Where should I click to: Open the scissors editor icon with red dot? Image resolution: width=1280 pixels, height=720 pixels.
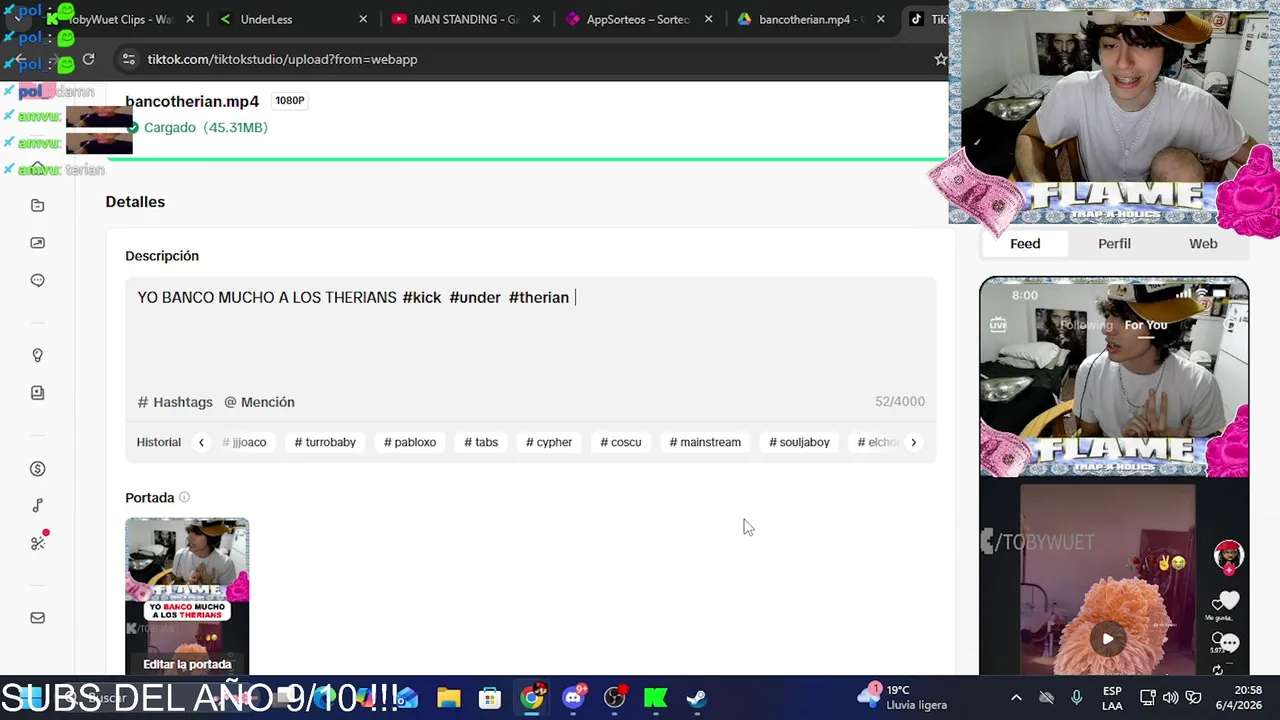click(x=38, y=543)
